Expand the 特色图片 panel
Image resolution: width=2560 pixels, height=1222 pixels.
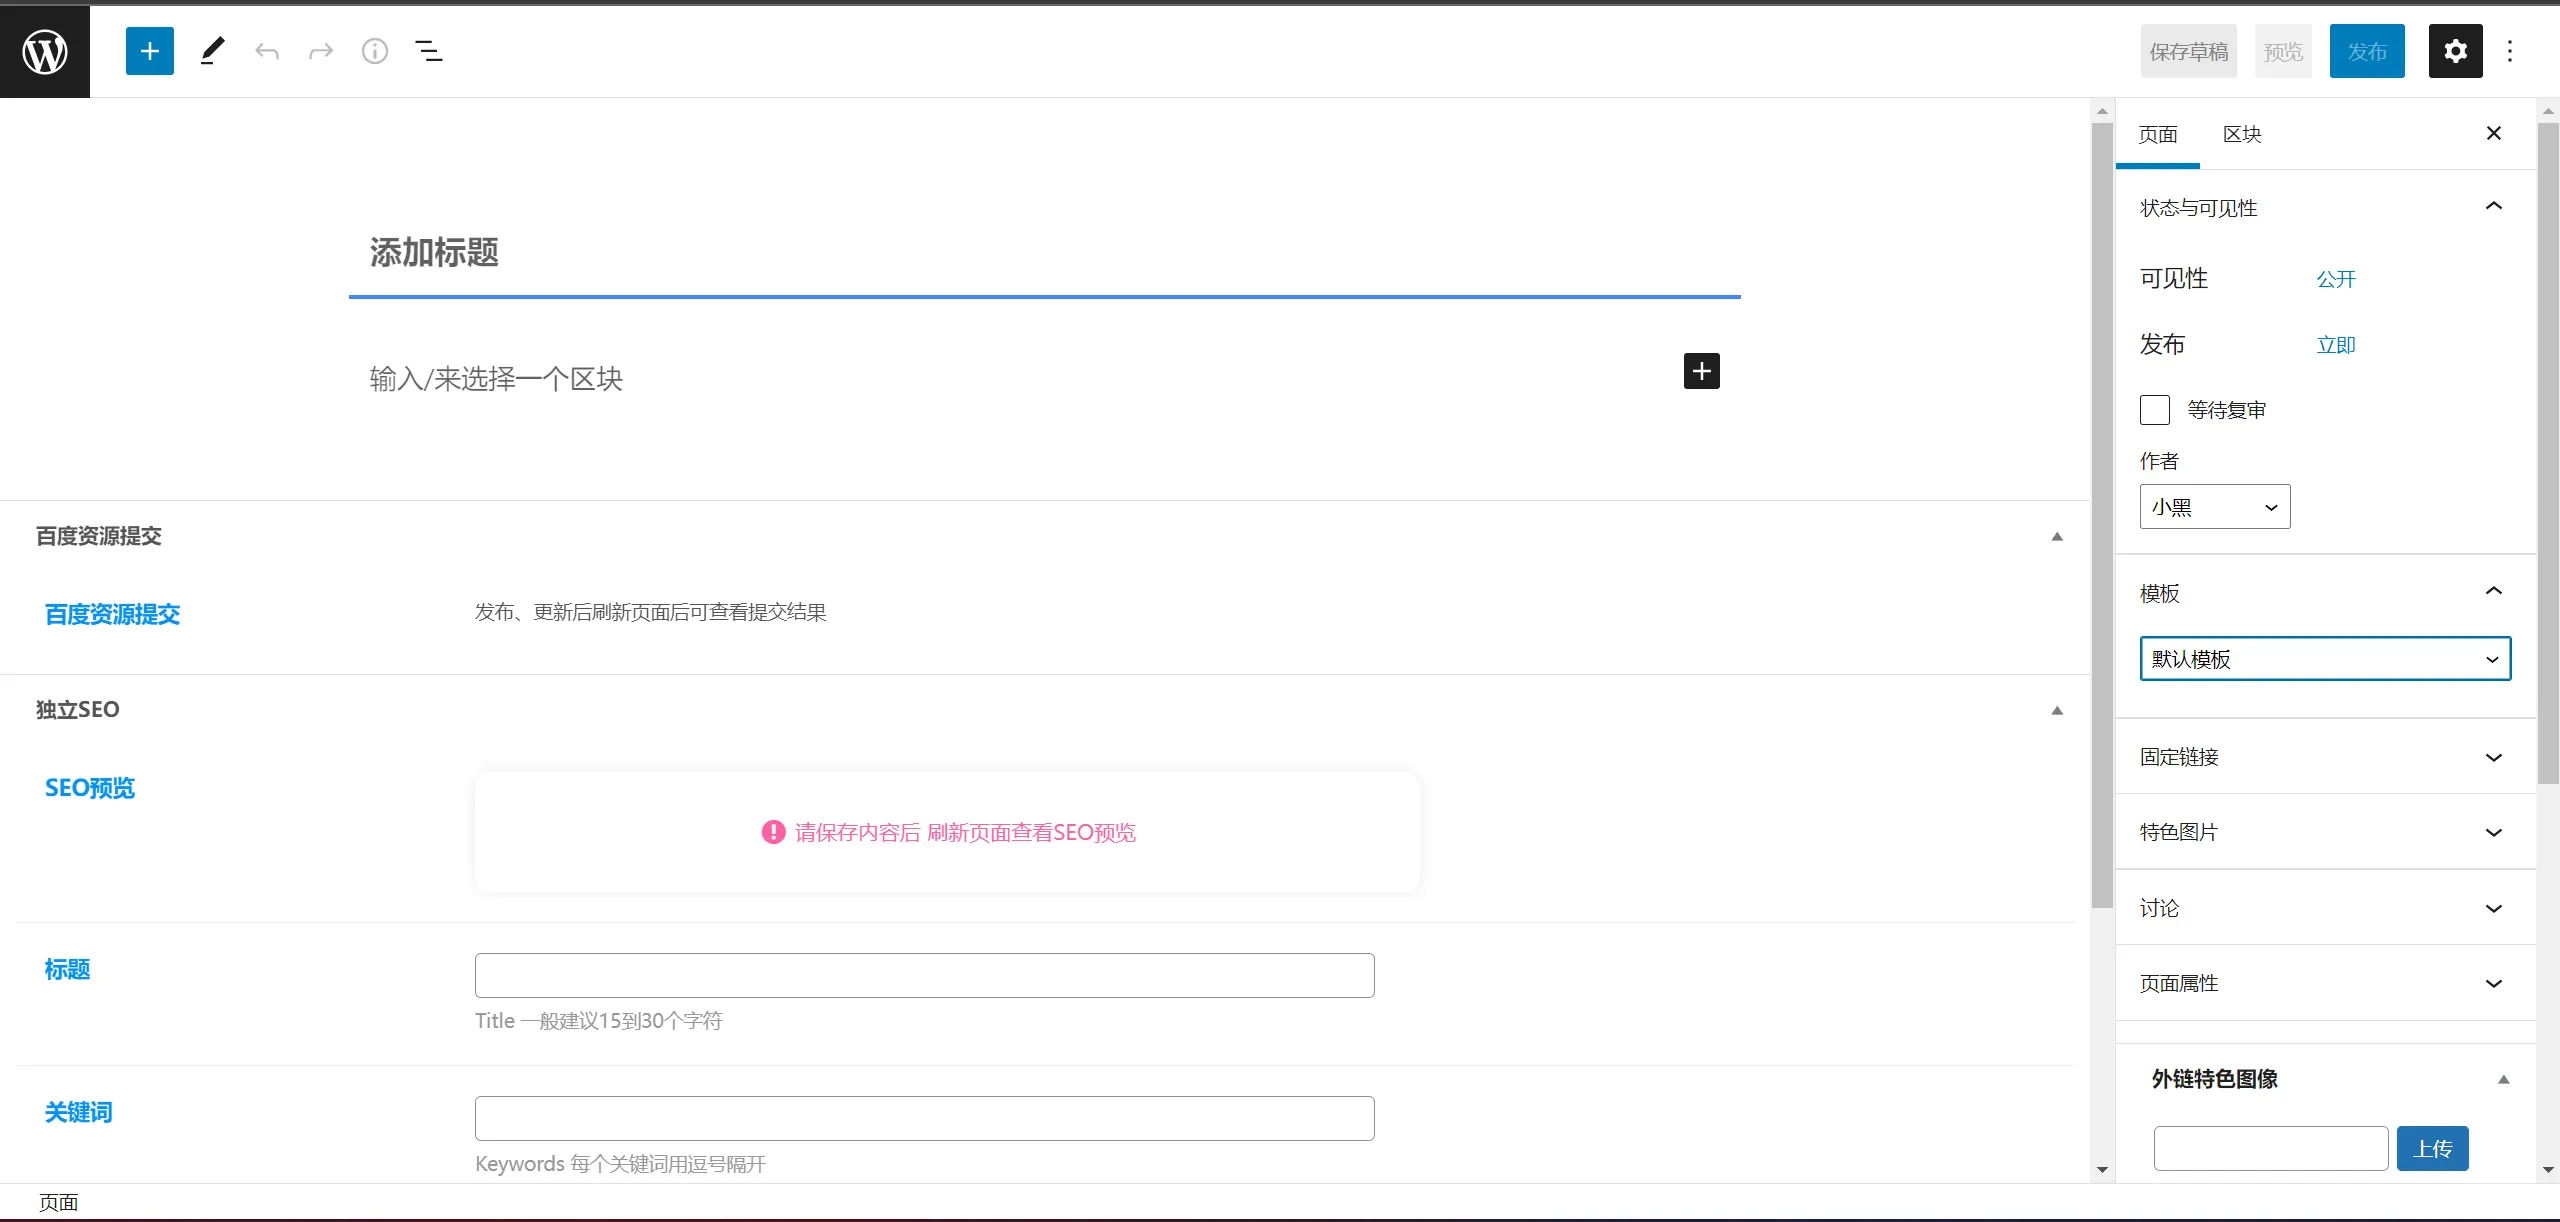(x=2324, y=832)
